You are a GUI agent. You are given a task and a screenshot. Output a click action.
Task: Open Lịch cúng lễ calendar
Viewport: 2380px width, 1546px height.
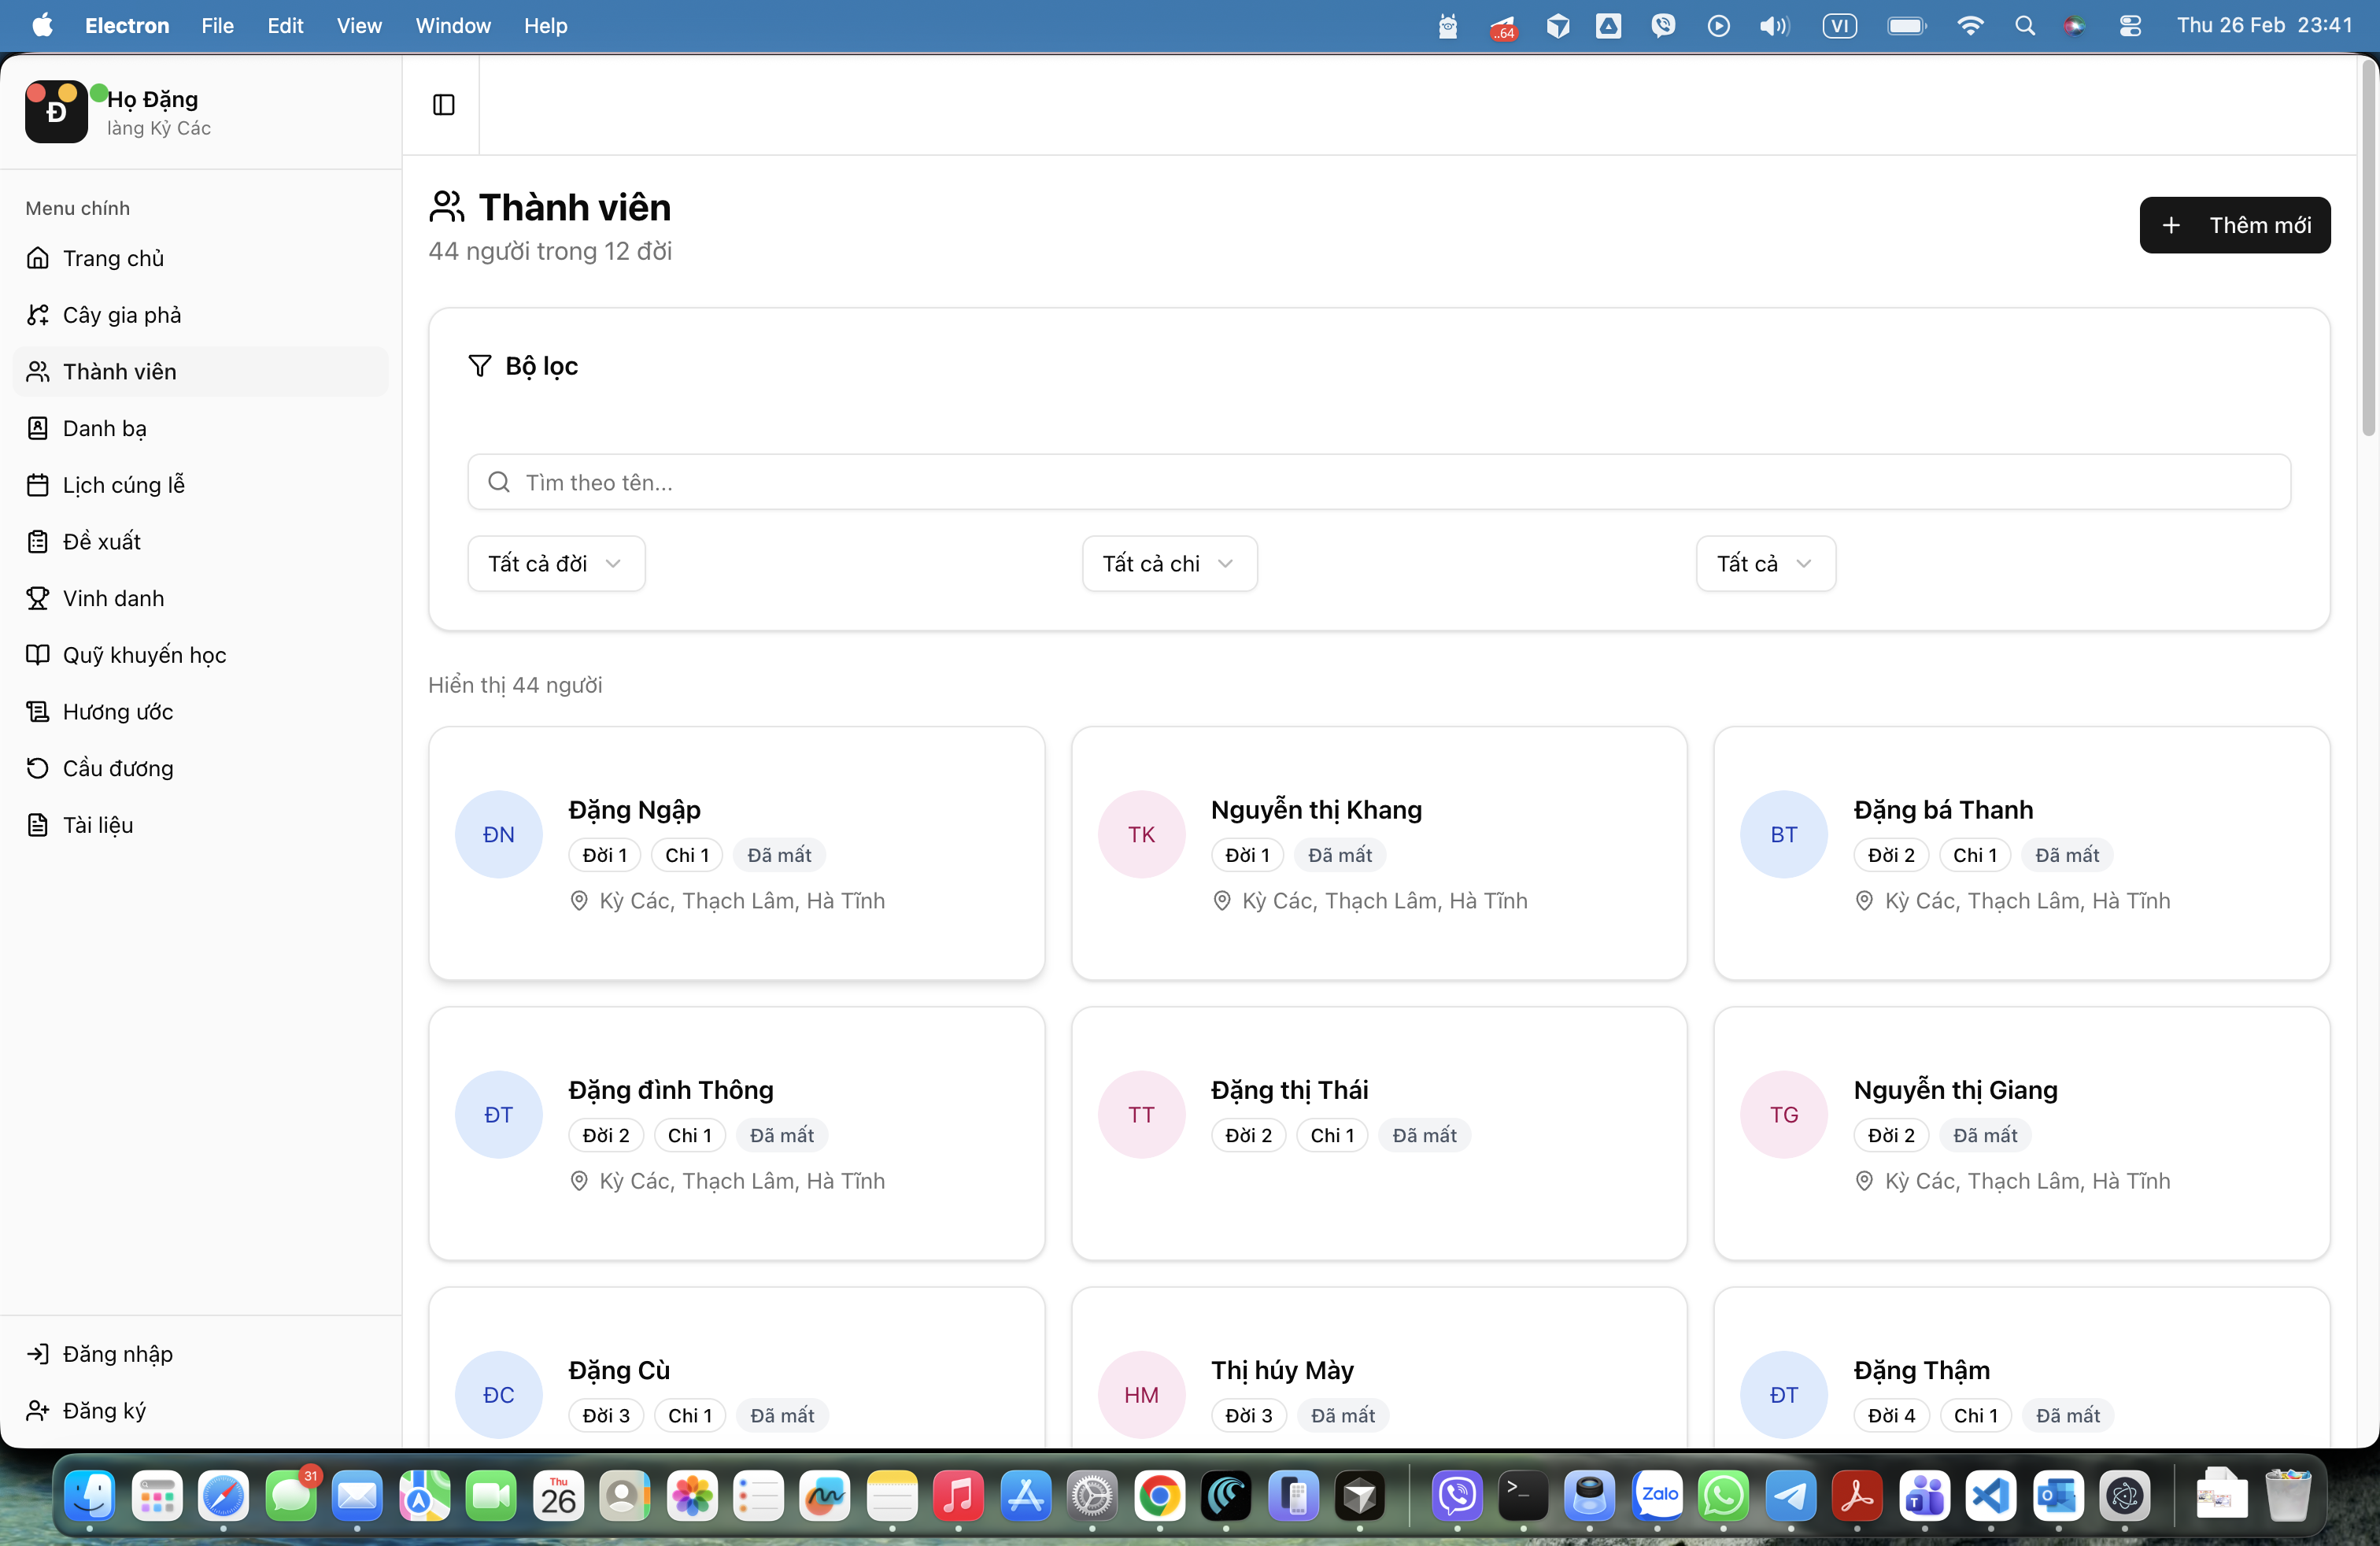(x=123, y=485)
